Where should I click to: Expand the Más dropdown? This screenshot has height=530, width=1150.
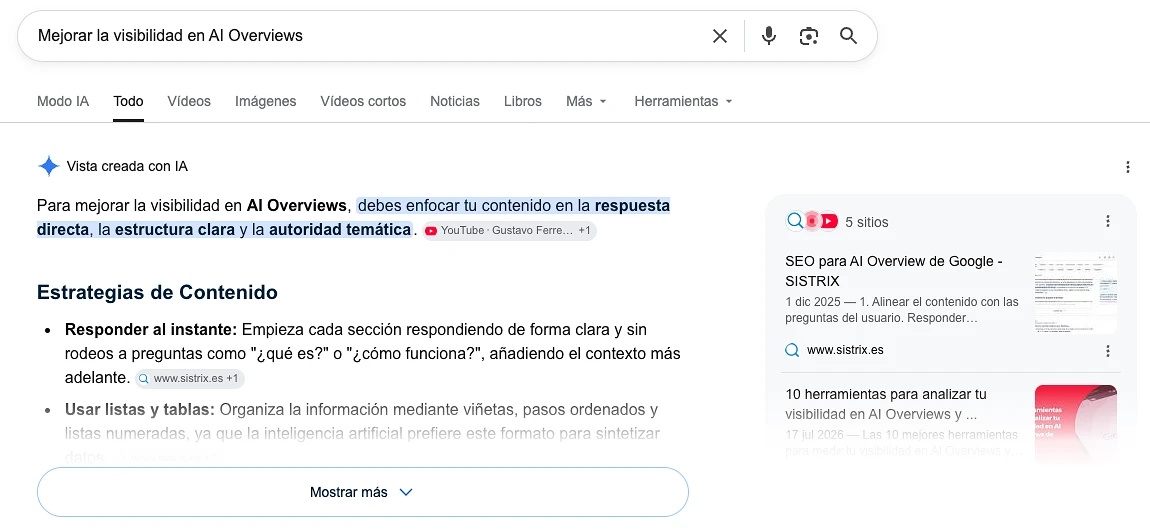coord(586,101)
